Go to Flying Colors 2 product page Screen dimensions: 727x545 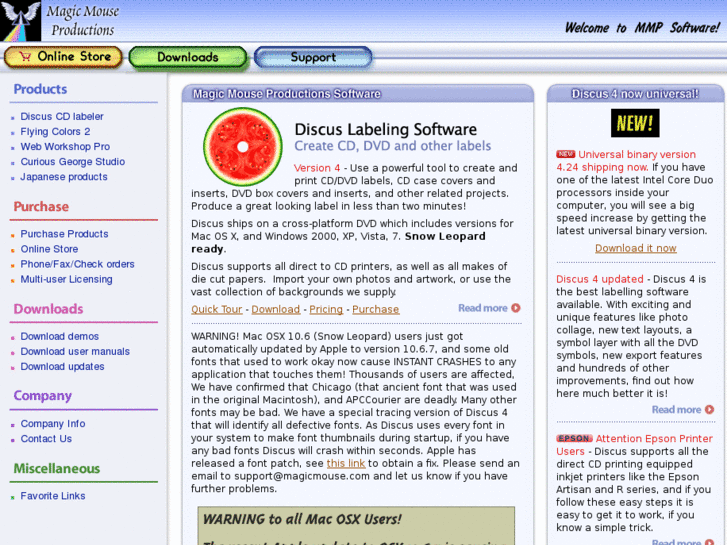[55, 132]
